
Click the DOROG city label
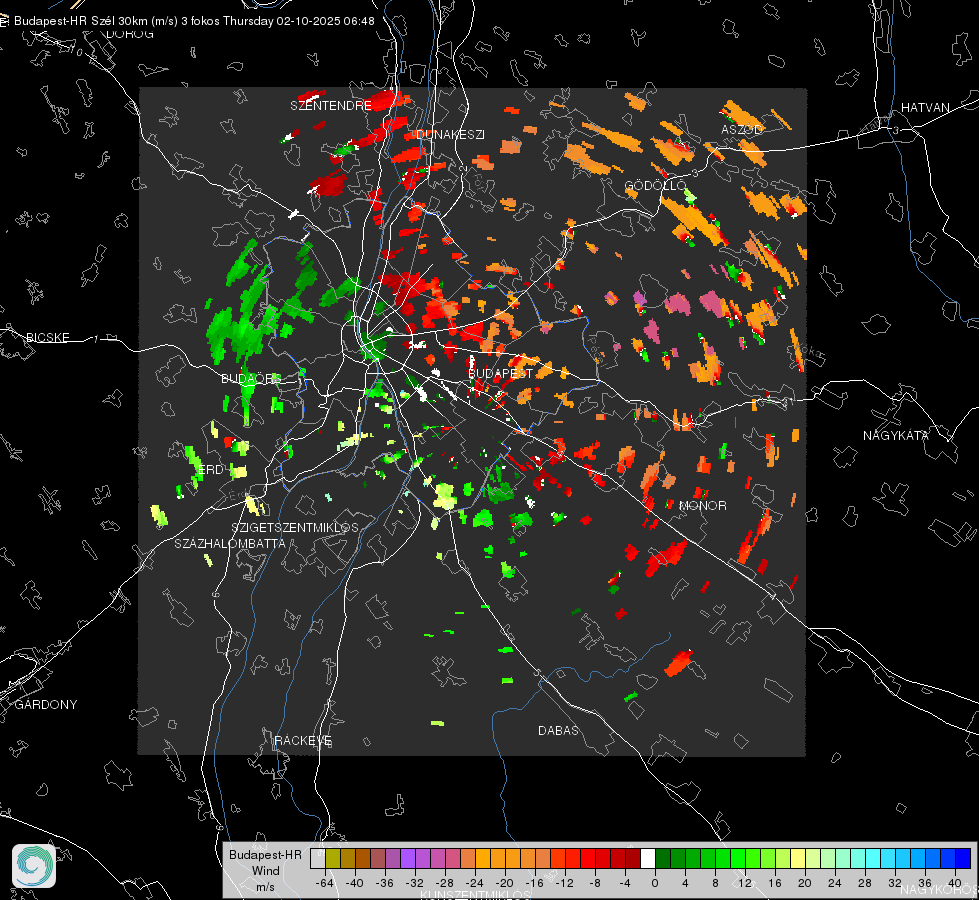(x=130, y=34)
